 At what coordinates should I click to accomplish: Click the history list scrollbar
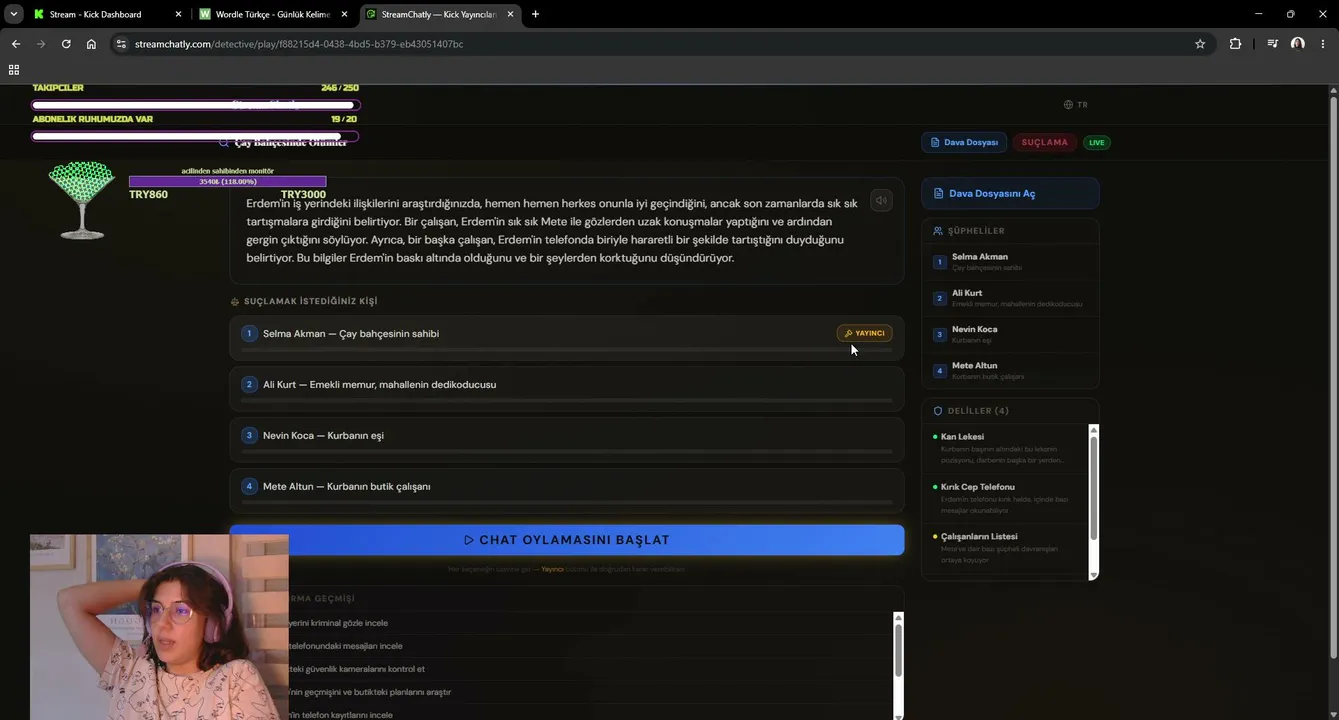click(898, 648)
